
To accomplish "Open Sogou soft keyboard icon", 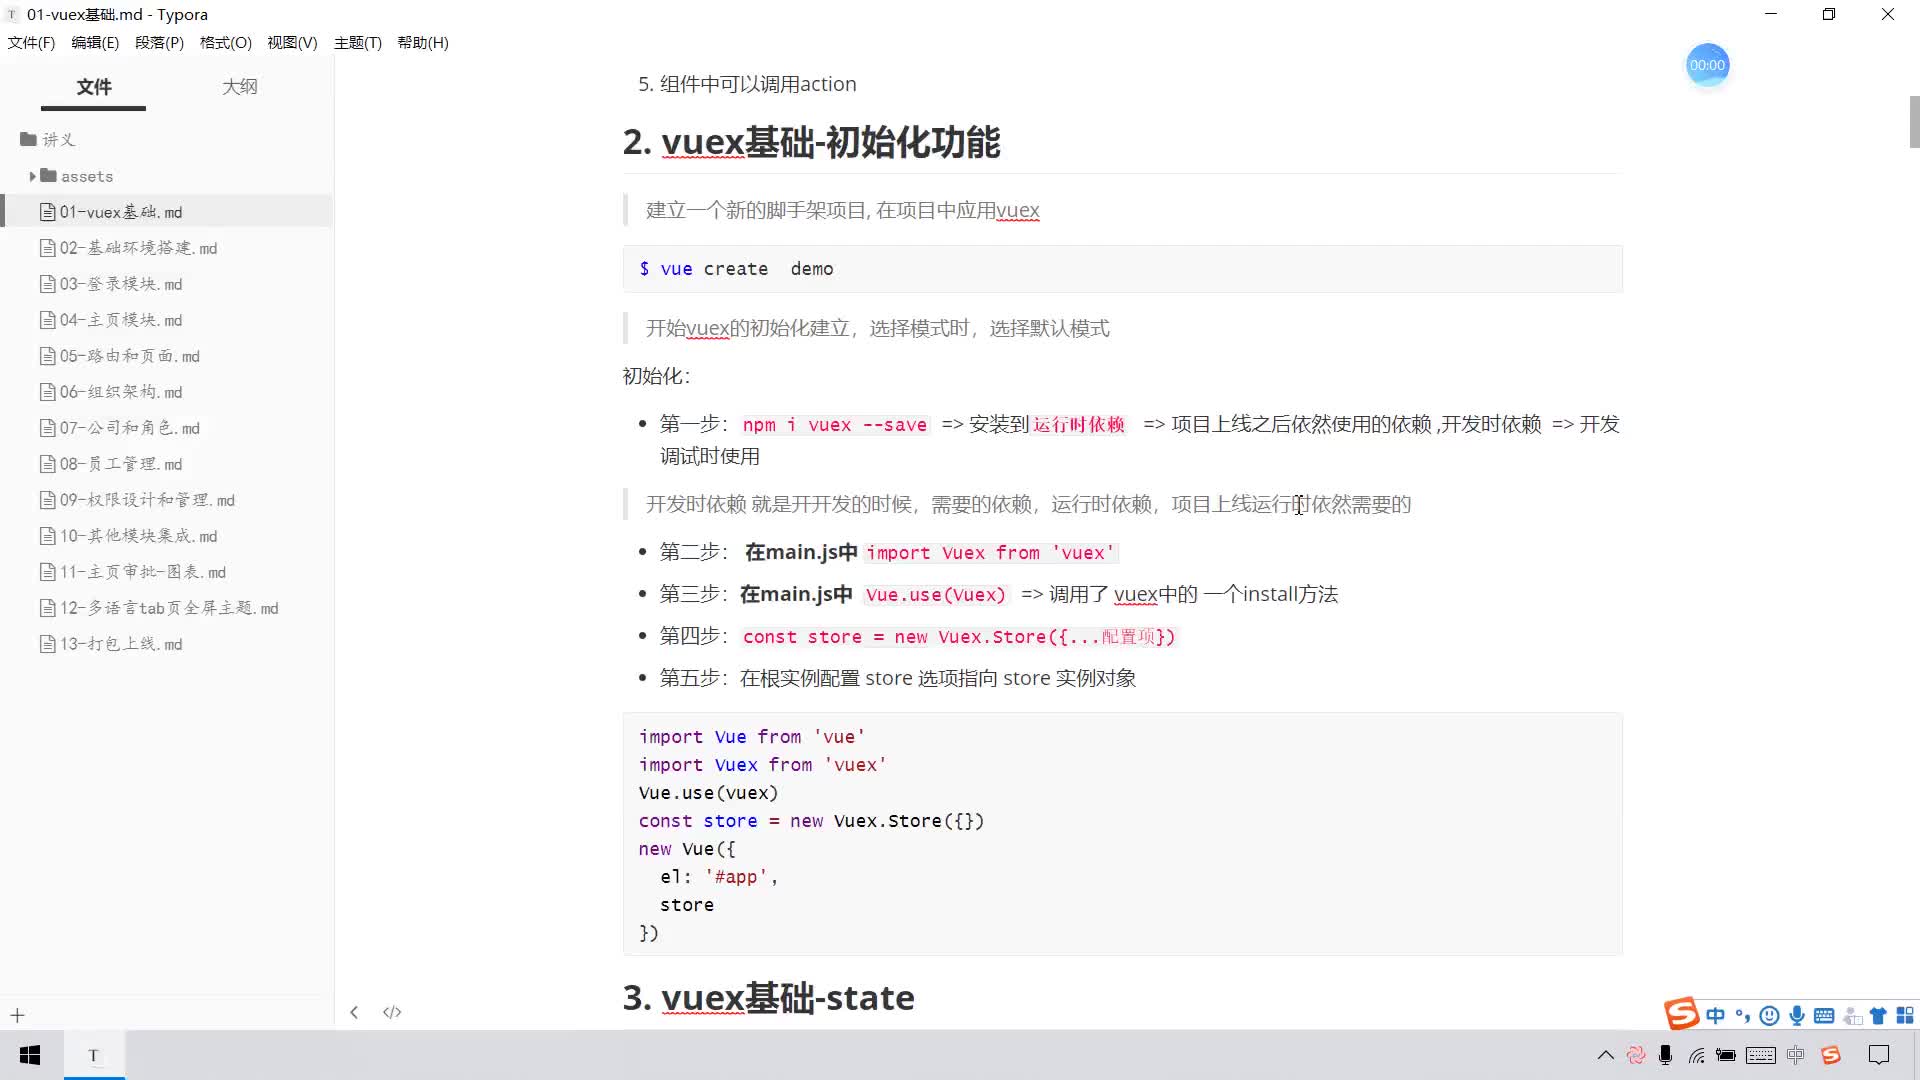I will (1824, 1016).
